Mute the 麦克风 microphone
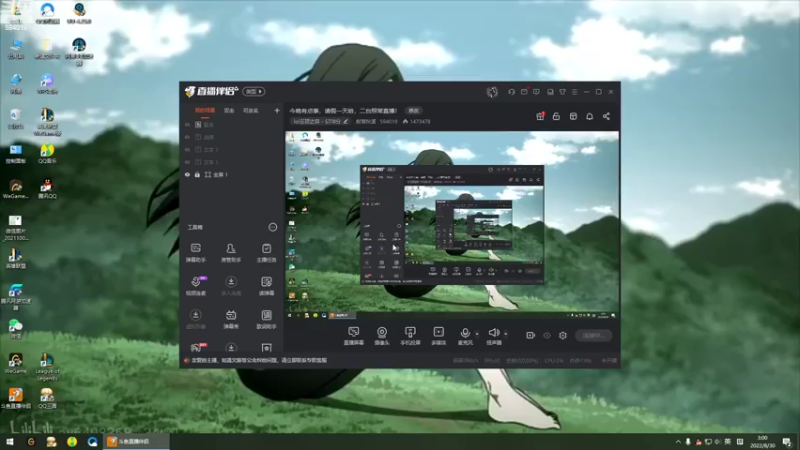The height and width of the screenshot is (450, 800). click(x=465, y=336)
